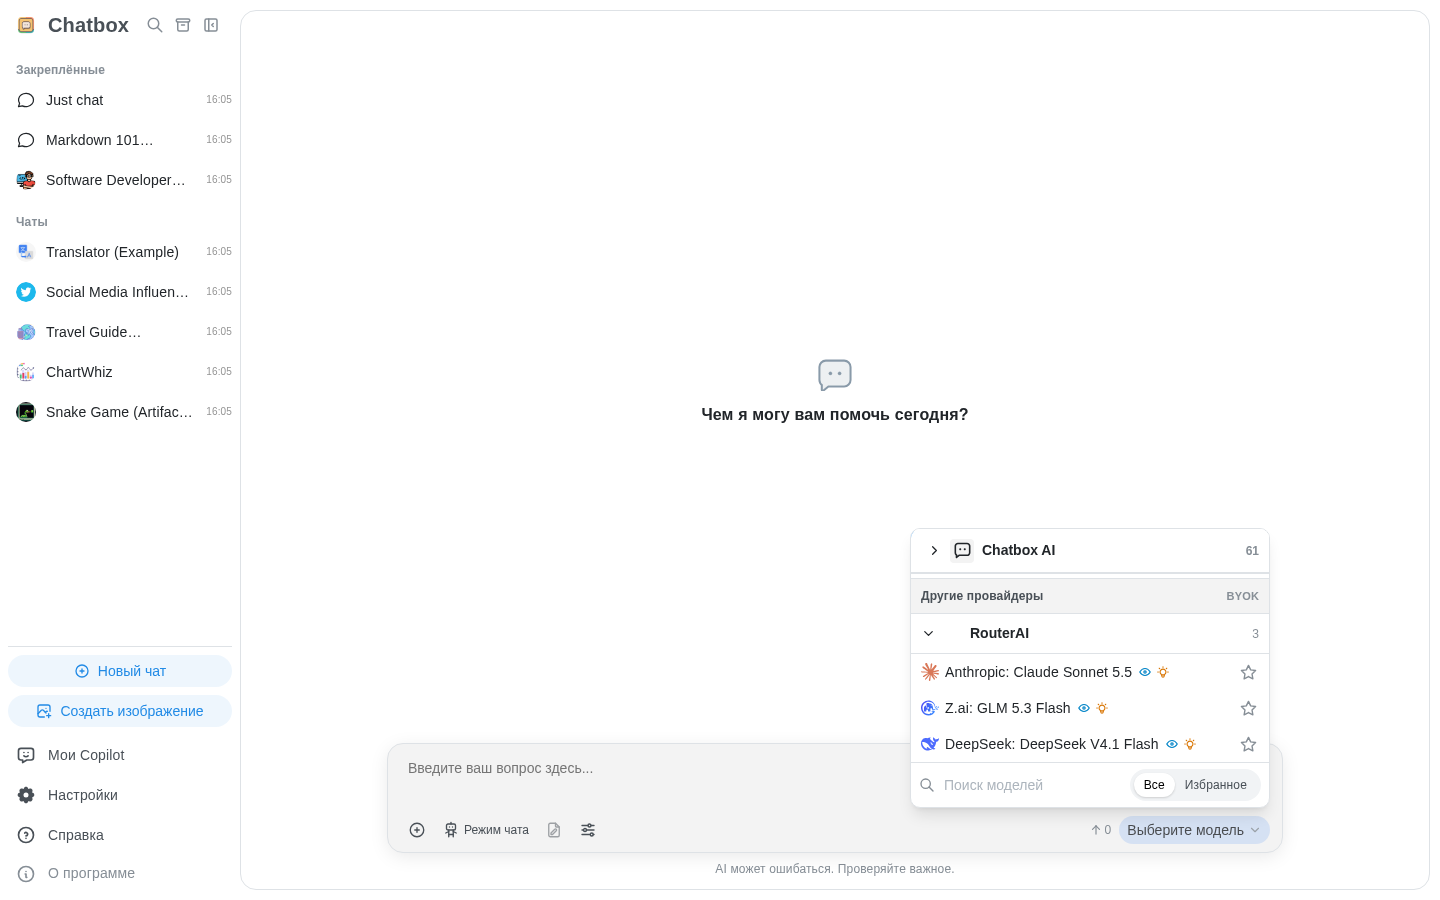Collapse sidebar with the panel icon
This screenshot has width=1440, height=900.
[211, 25]
